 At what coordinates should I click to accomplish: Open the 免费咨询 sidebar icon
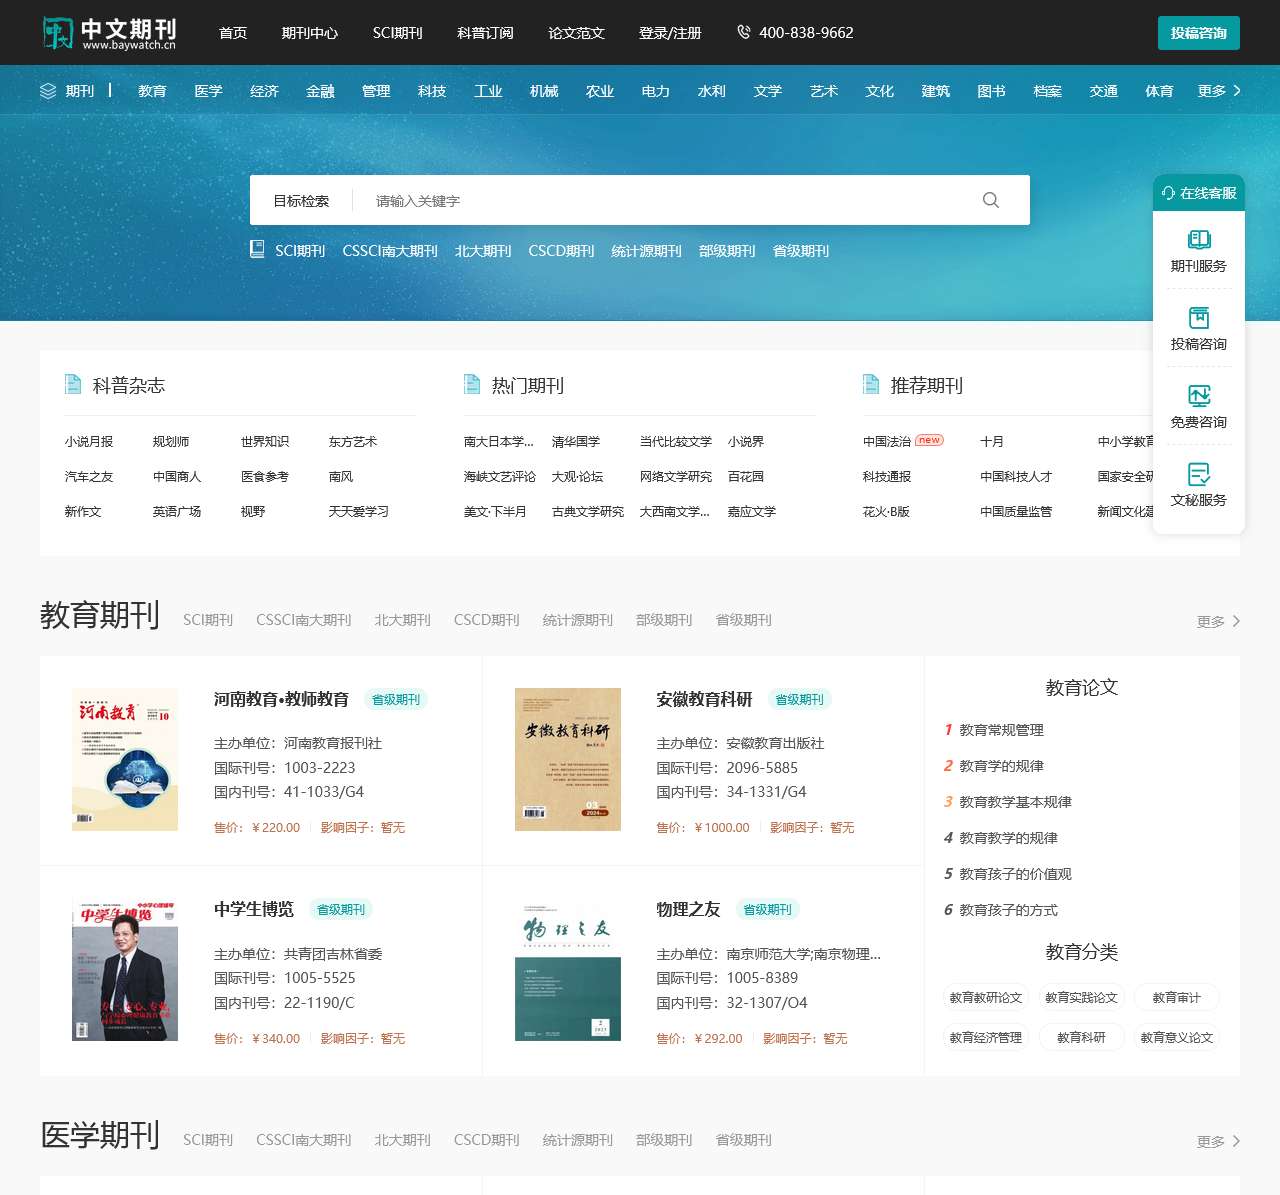tap(1198, 396)
